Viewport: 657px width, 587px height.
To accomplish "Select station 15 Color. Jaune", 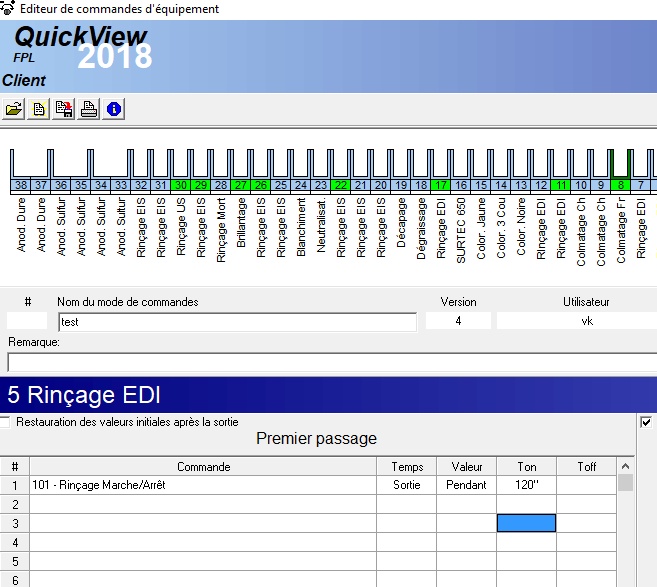I will [x=481, y=185].
